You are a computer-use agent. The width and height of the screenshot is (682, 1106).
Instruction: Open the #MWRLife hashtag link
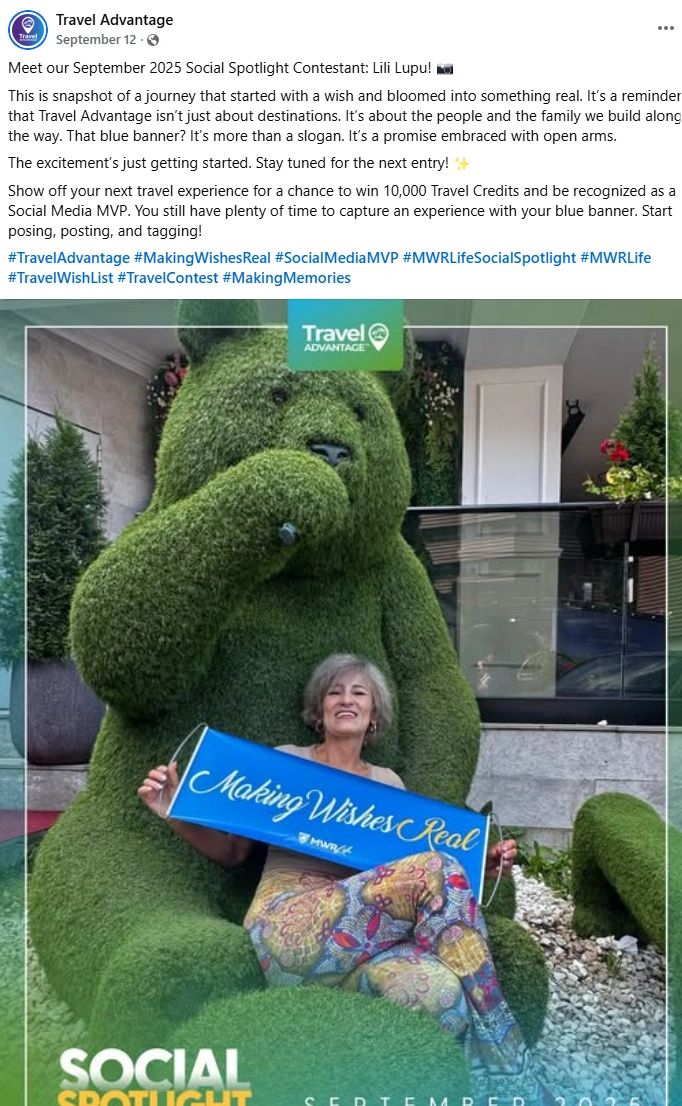[616, 257]
